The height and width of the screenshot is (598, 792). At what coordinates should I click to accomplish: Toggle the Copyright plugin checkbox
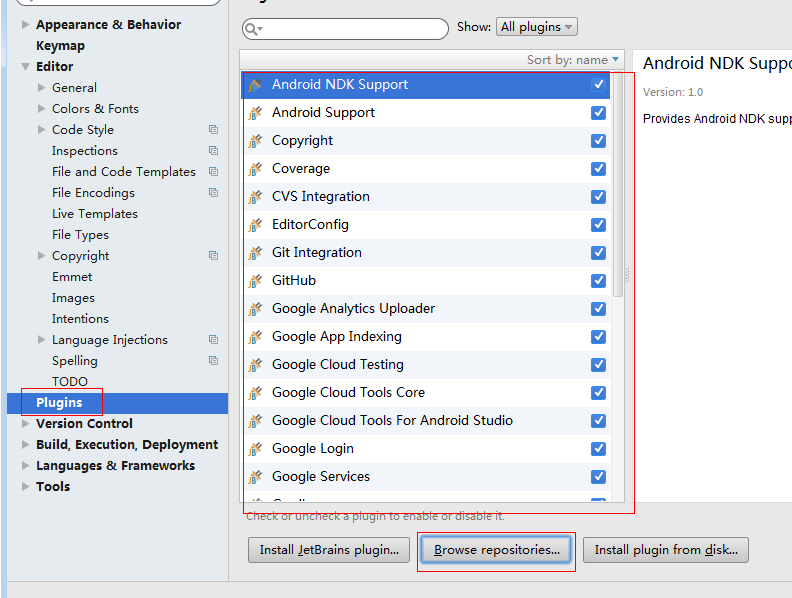pos(599,140)
